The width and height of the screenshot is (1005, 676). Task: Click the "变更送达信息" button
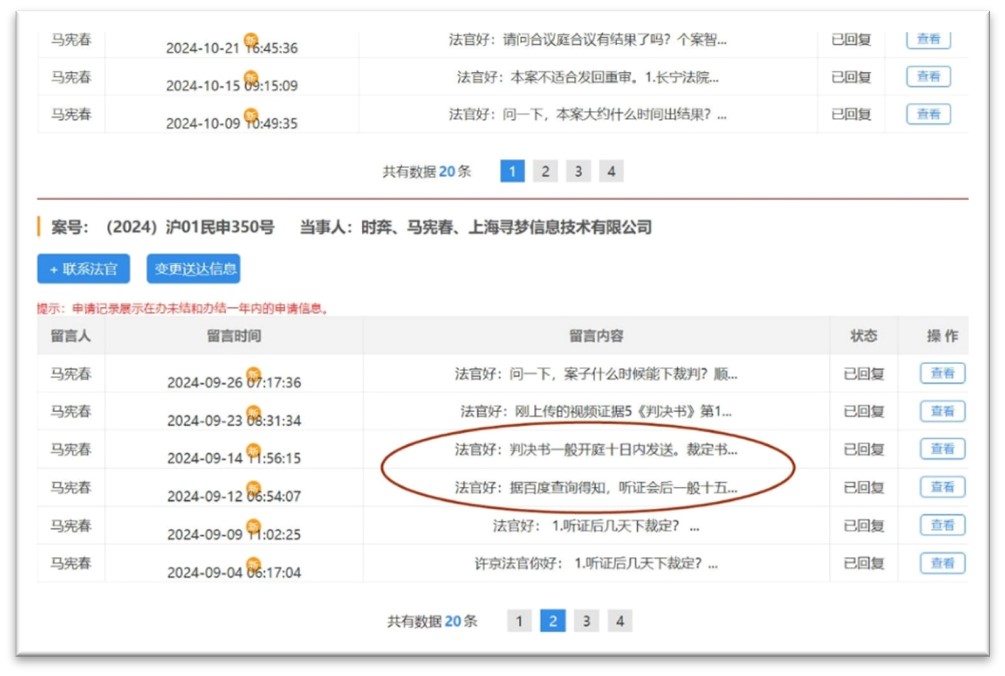pos(194,269)
